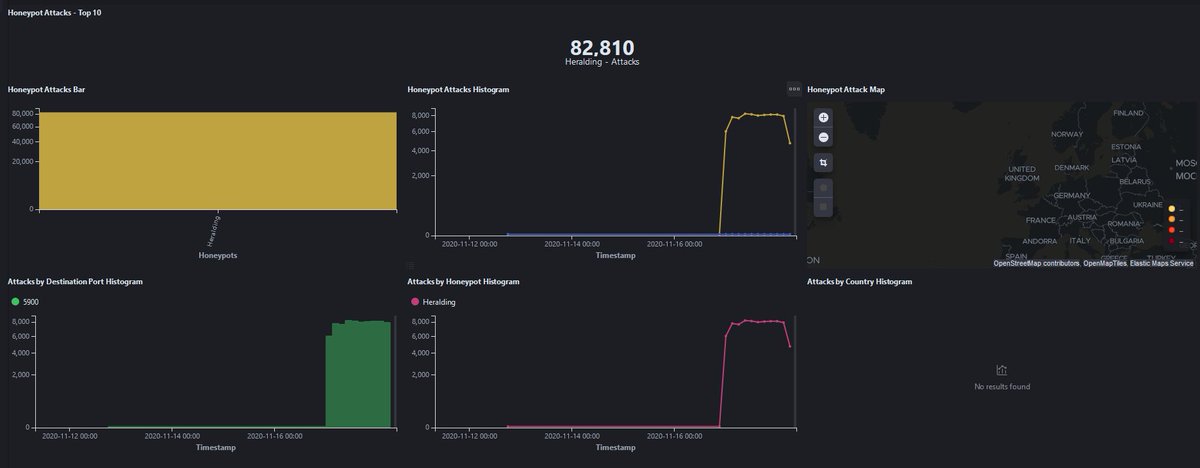Screen dimensions: 1200x468
Task: Click the DENMARK label on map
Action: [x=1073, y=167]
